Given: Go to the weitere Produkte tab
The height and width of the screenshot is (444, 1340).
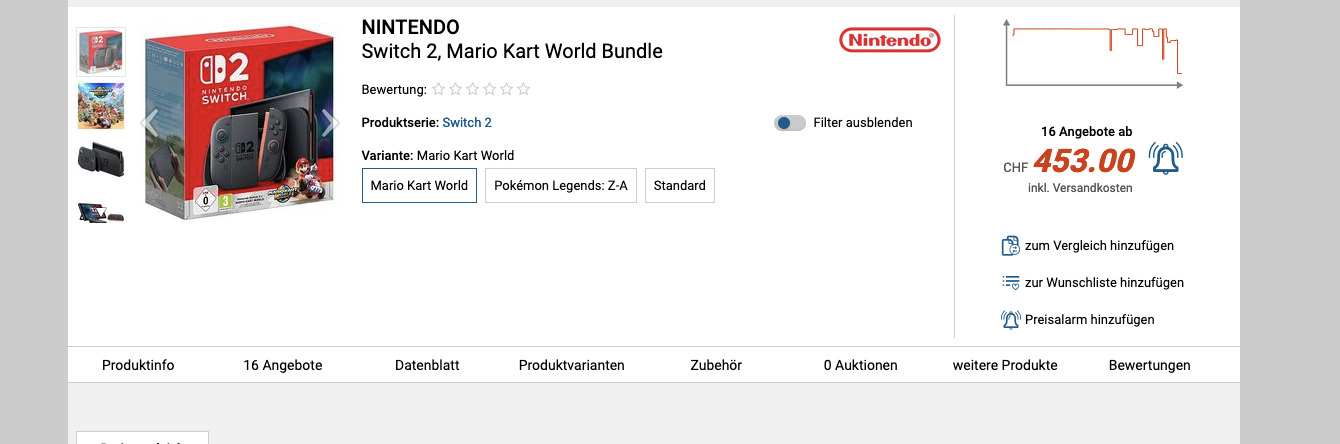Looking at the screenshot, I should [x=1005, y=365].
